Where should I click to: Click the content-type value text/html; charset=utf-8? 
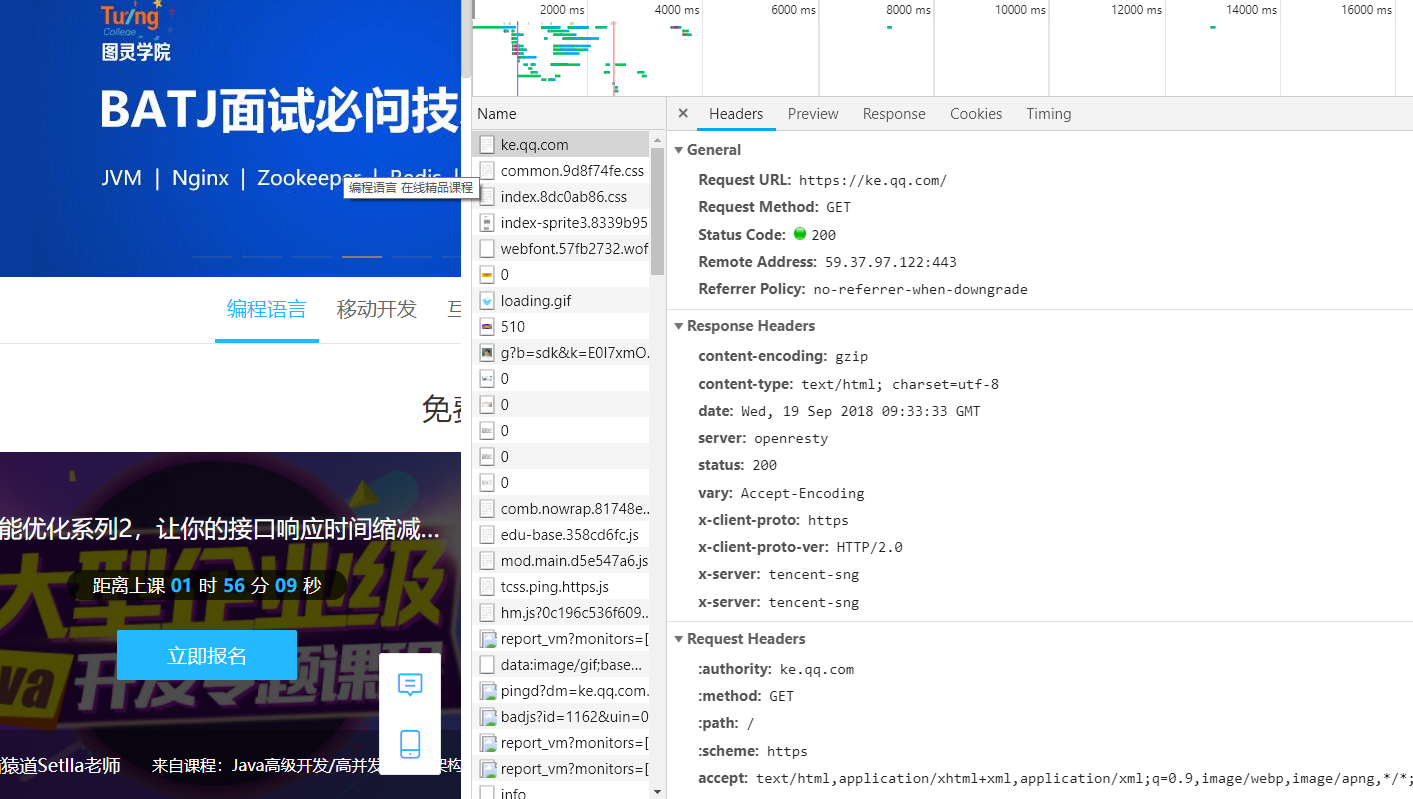(x=899, y=385)
